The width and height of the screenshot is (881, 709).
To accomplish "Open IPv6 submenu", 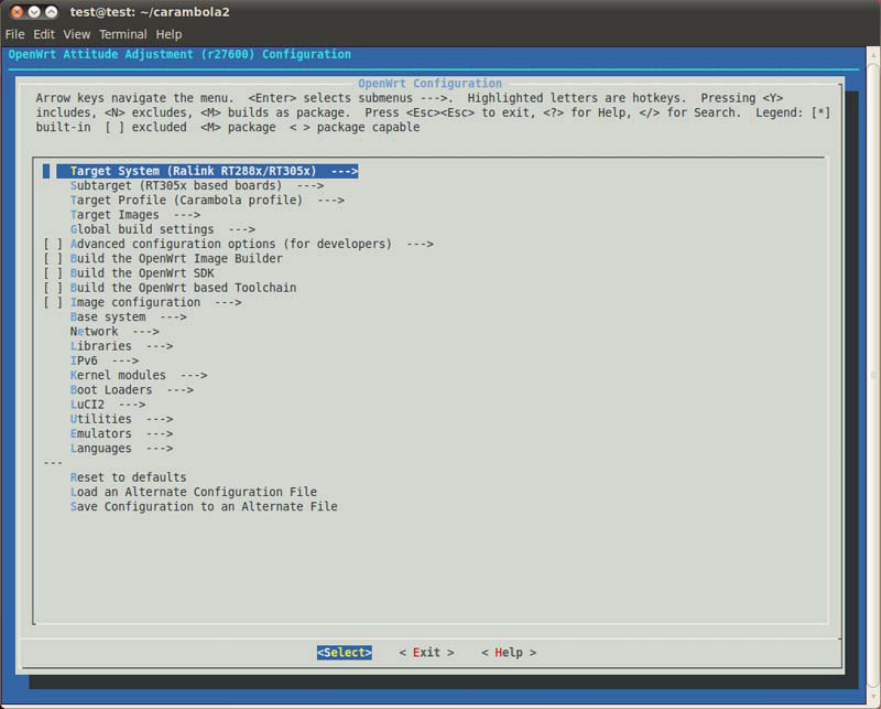I will coord(104,361).
